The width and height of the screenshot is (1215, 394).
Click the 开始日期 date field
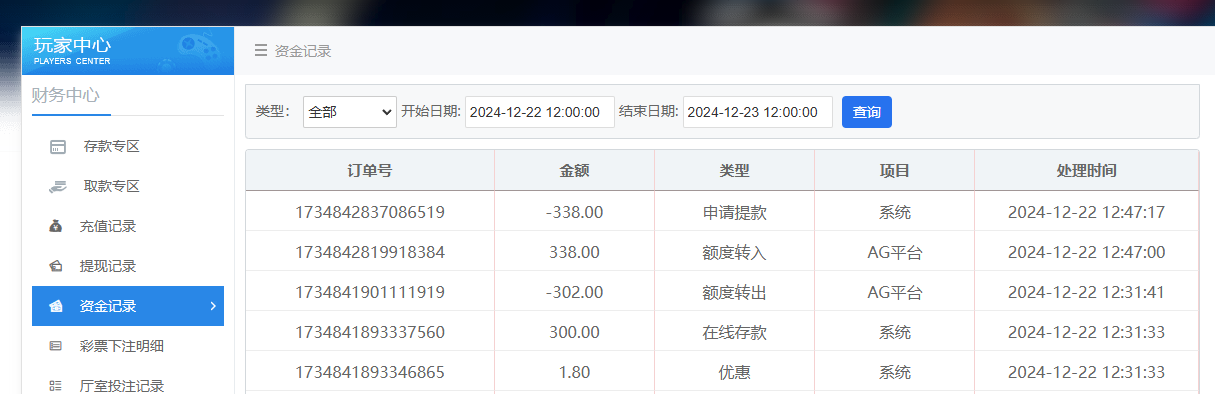540,112
